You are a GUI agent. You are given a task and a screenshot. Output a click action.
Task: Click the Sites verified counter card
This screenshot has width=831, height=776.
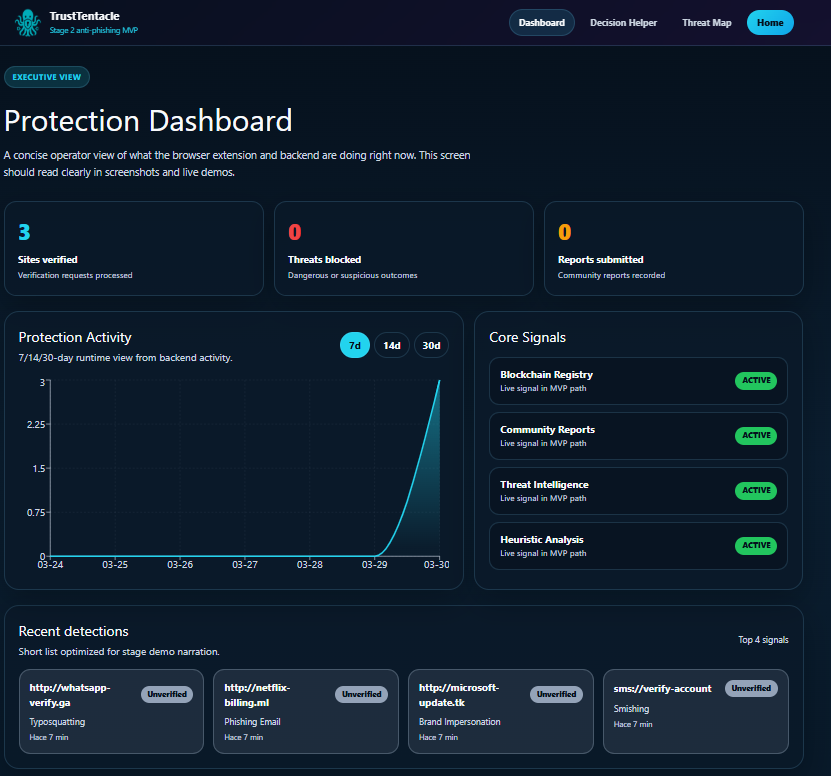click(x=134, y=248)
